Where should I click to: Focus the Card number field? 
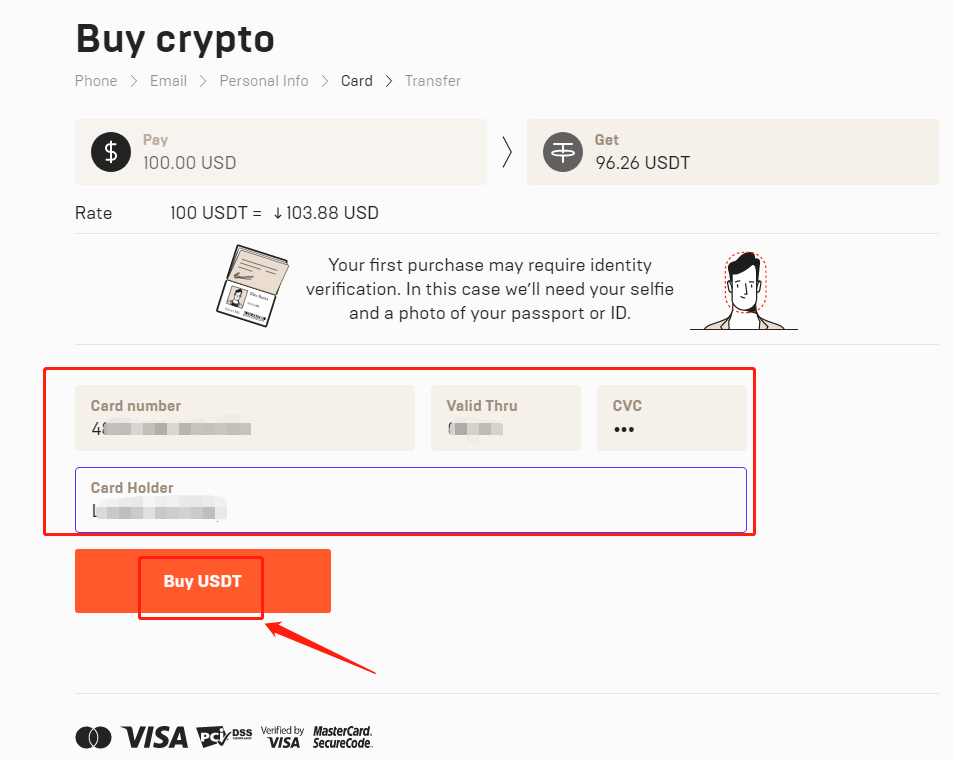tap(245, 418)
